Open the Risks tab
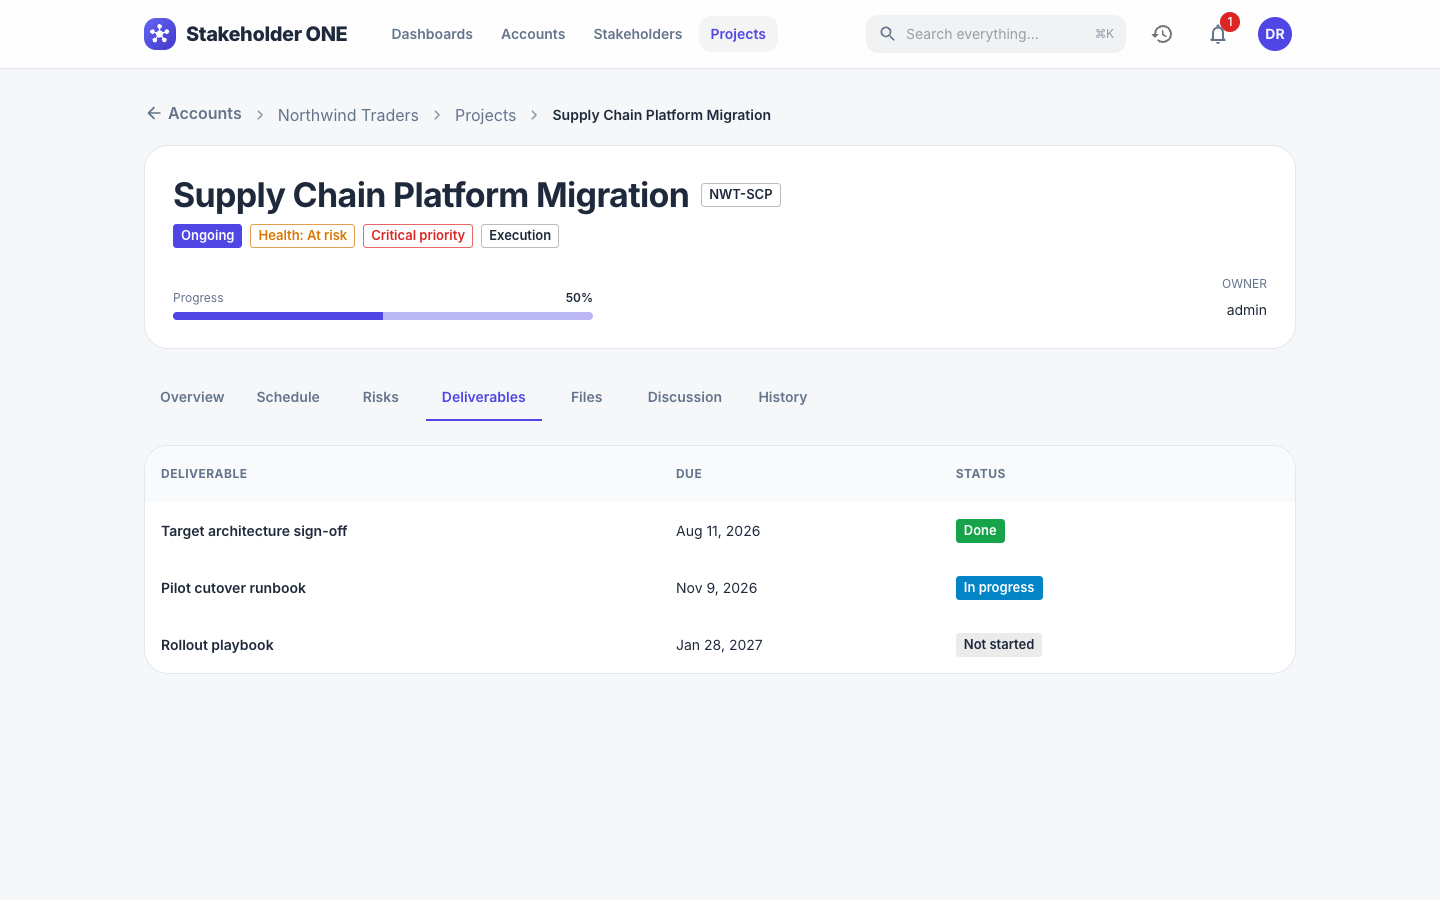This screenshot has height=900, width=1440. tap(381, 397)
